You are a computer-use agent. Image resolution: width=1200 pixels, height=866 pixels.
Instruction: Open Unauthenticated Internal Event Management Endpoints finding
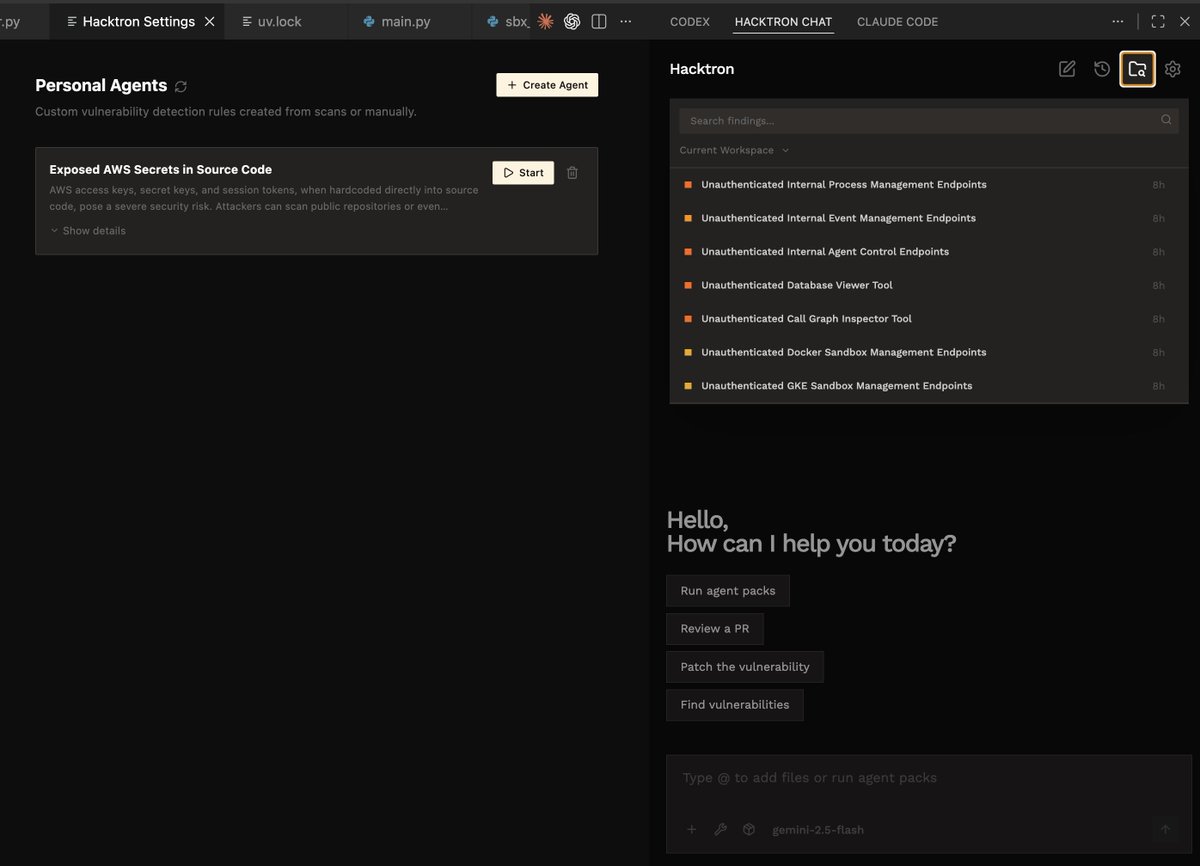coord(929,218)
